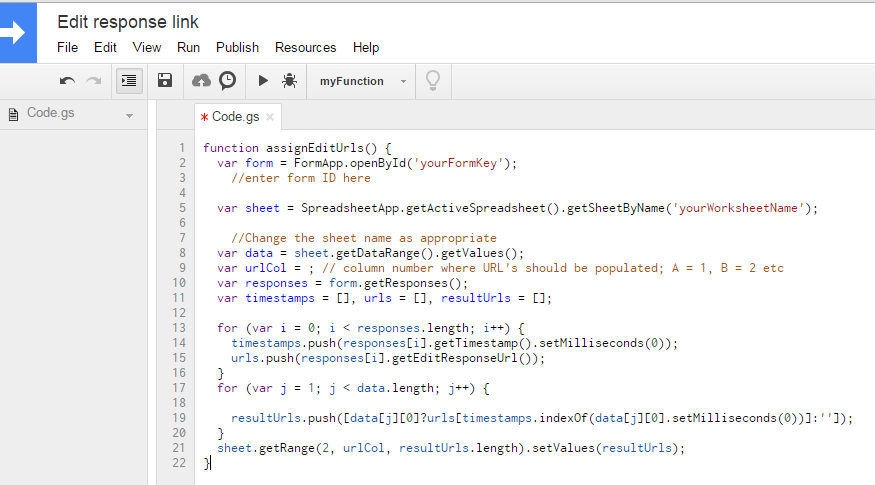Place cursor on 'yourFormKey' string
The image size is (875, 485).
tap(458, 163)
